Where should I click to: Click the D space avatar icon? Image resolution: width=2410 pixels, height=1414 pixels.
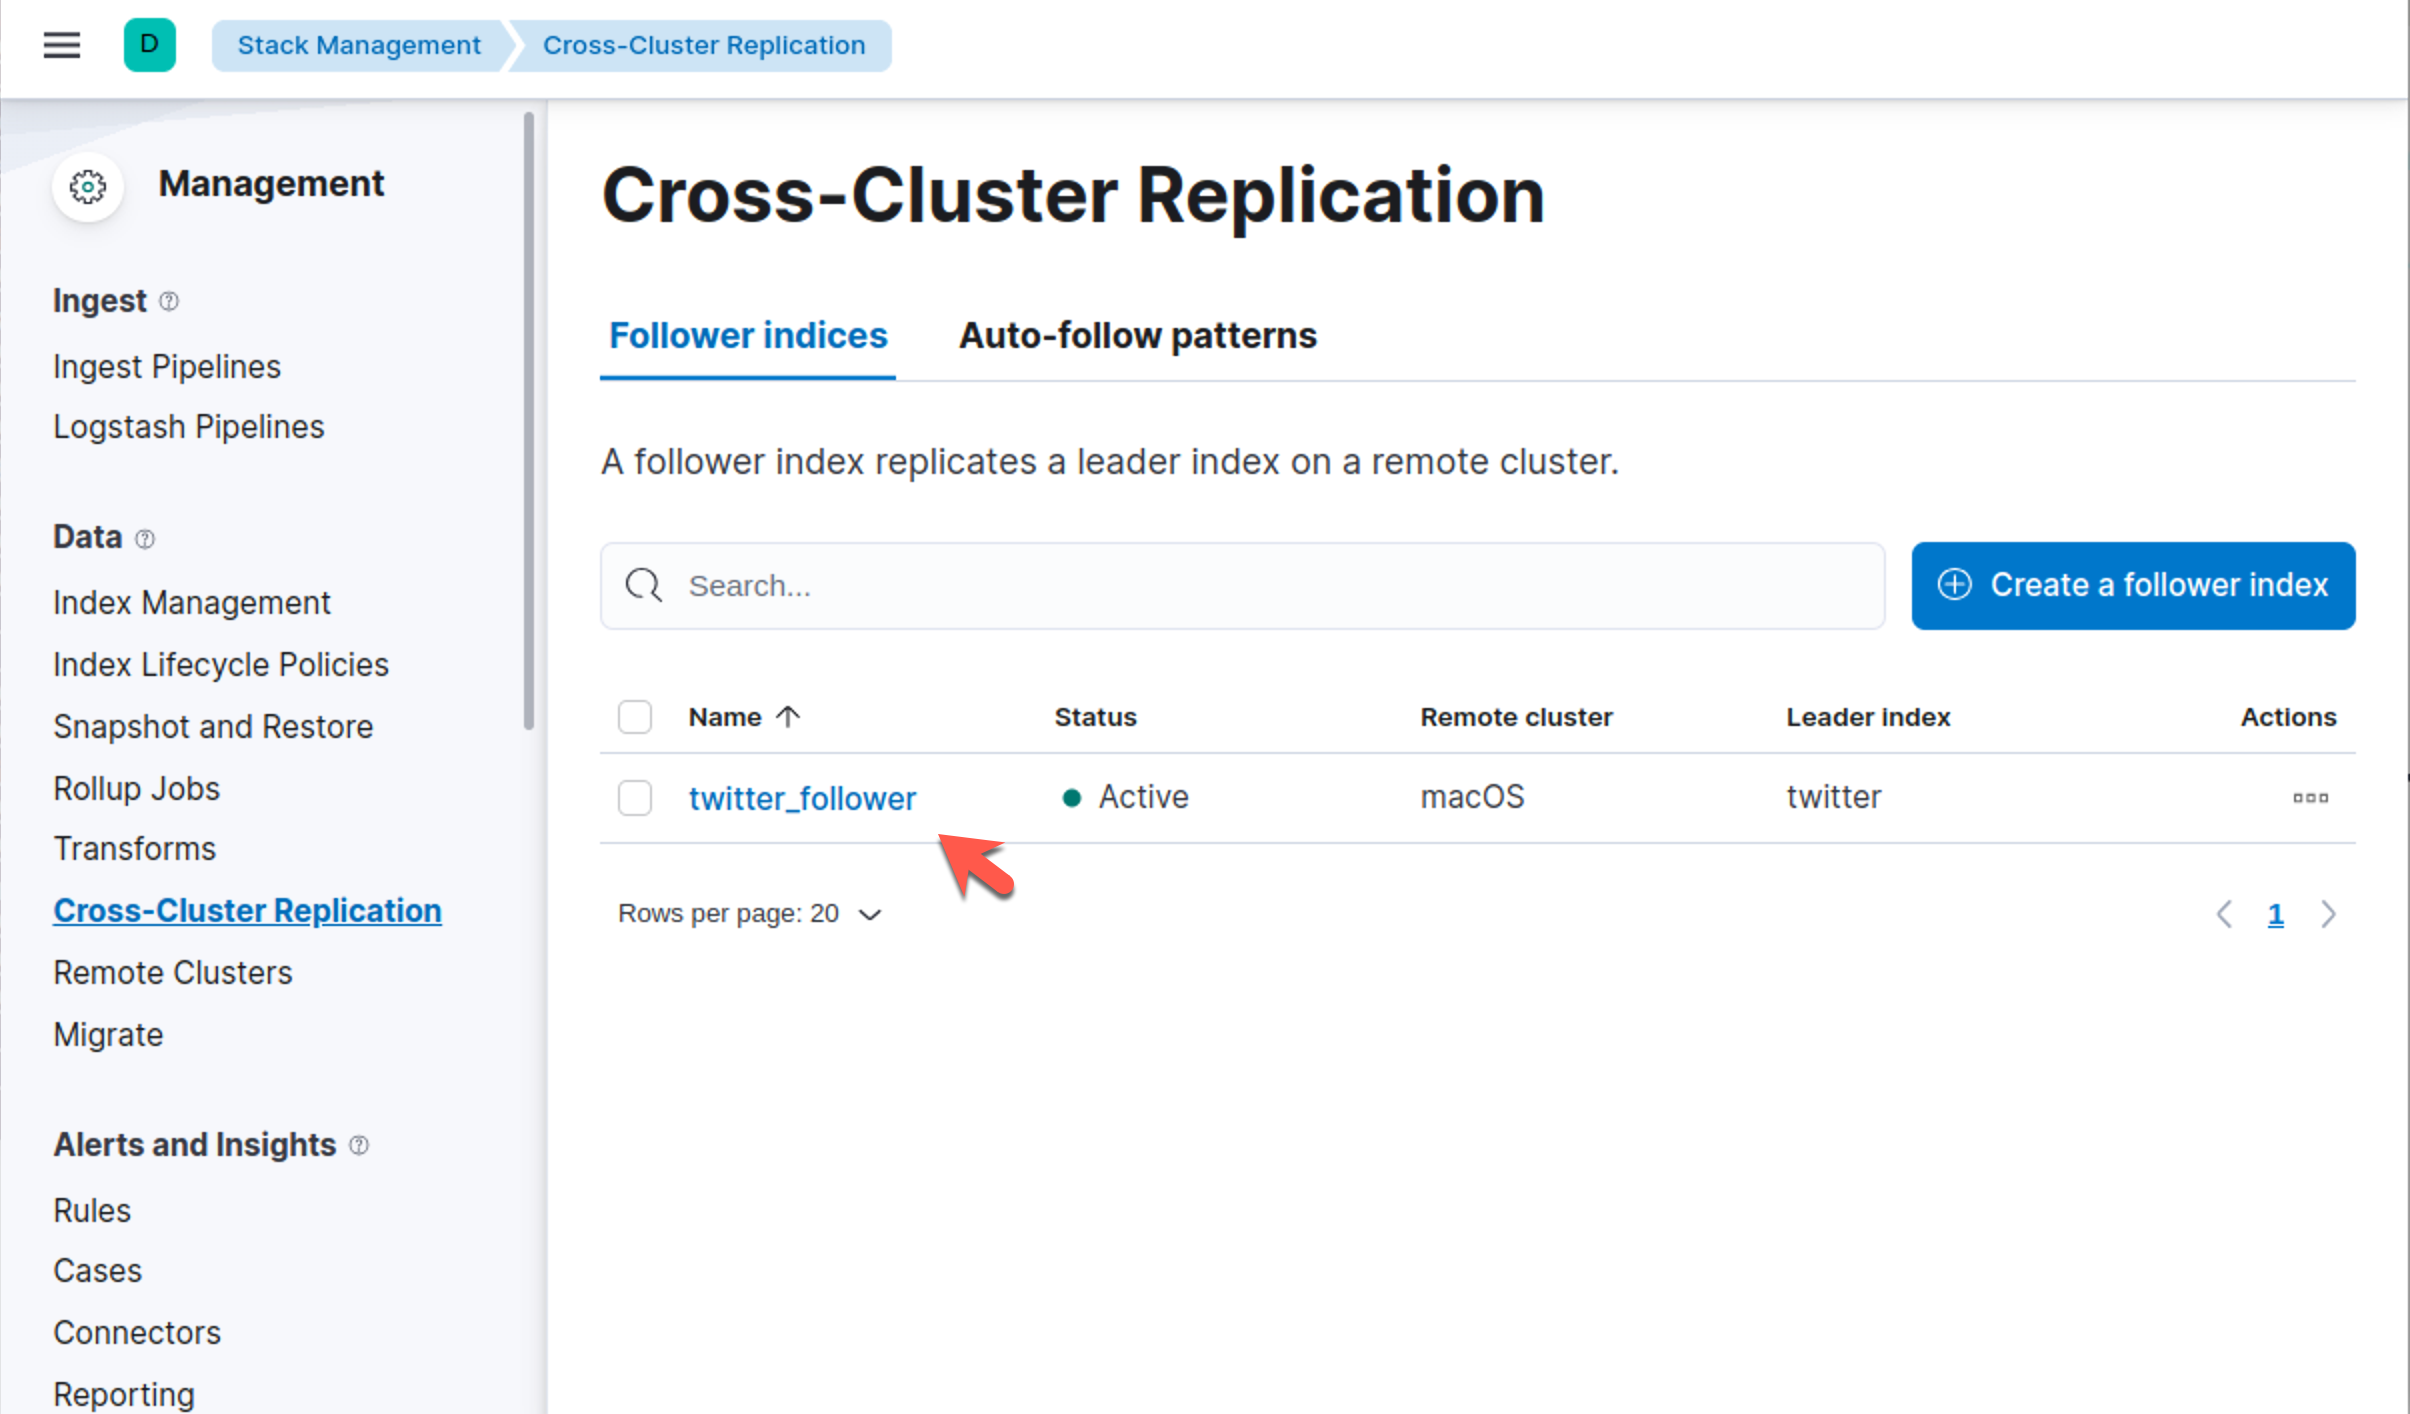click(x=150, y=44)
